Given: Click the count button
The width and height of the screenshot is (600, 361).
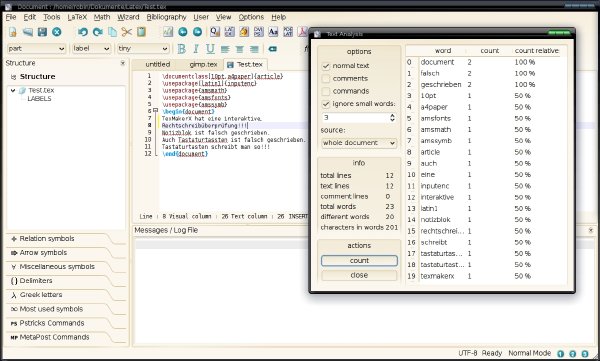Looking at the screenshot, I should click(359, 261).
